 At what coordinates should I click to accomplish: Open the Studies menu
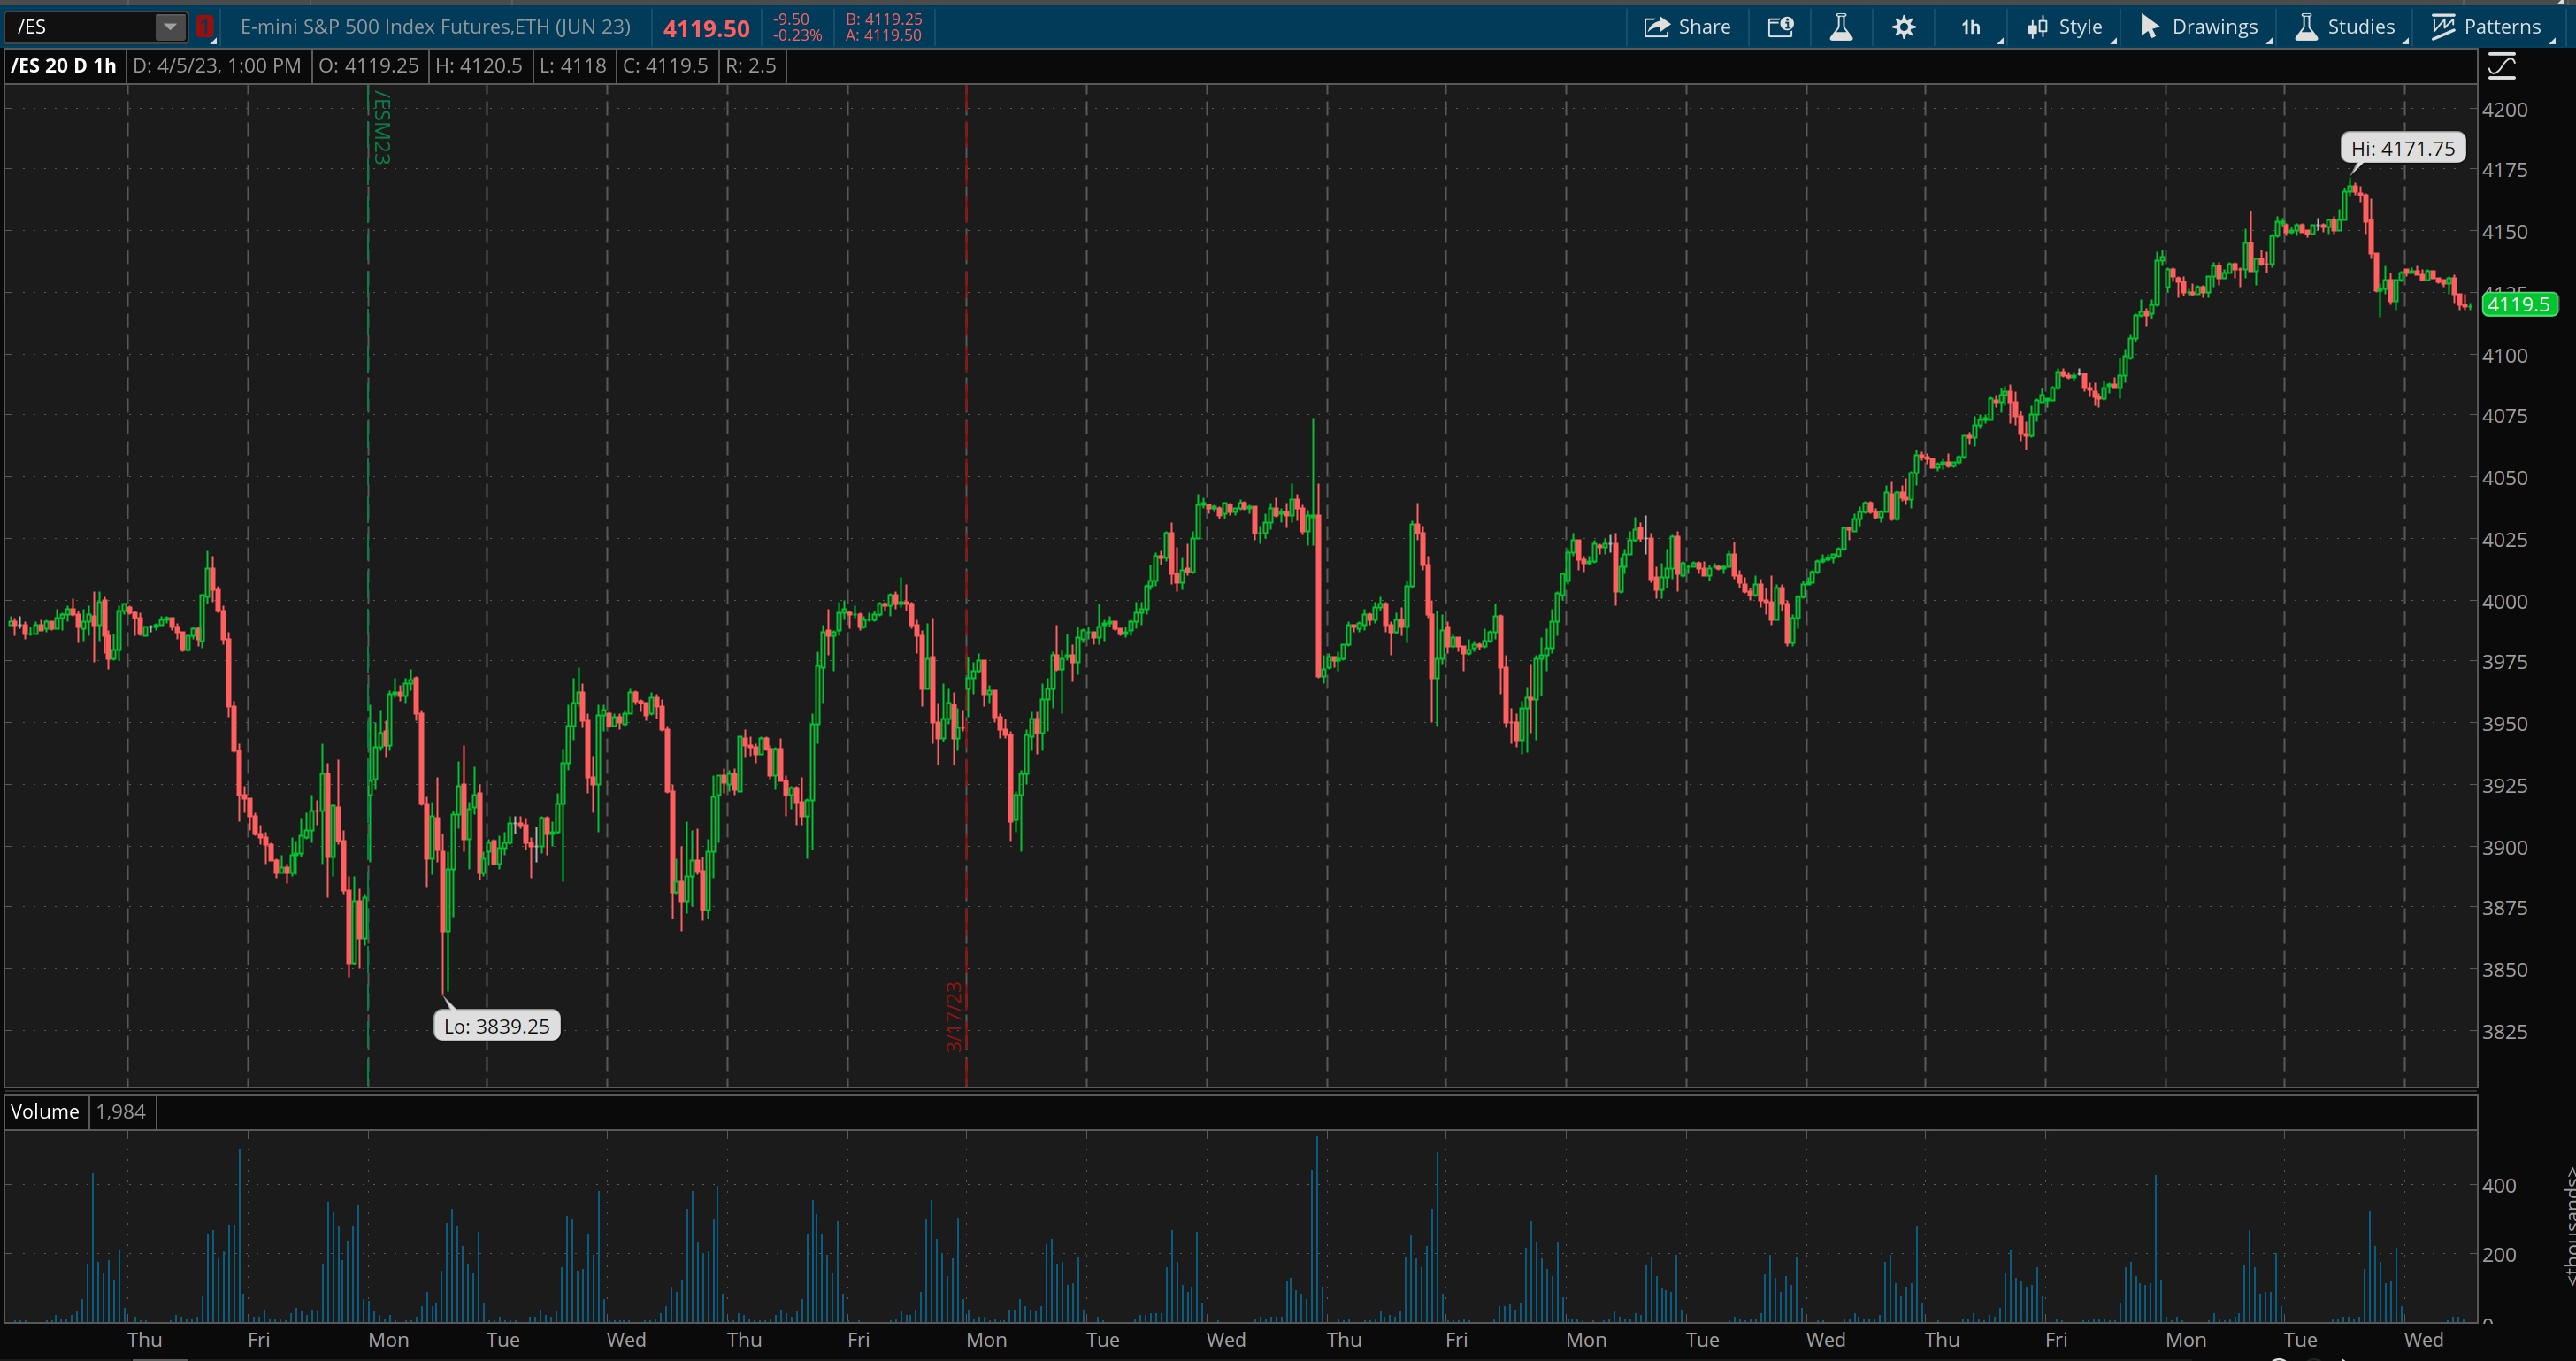click(2345, 27)
